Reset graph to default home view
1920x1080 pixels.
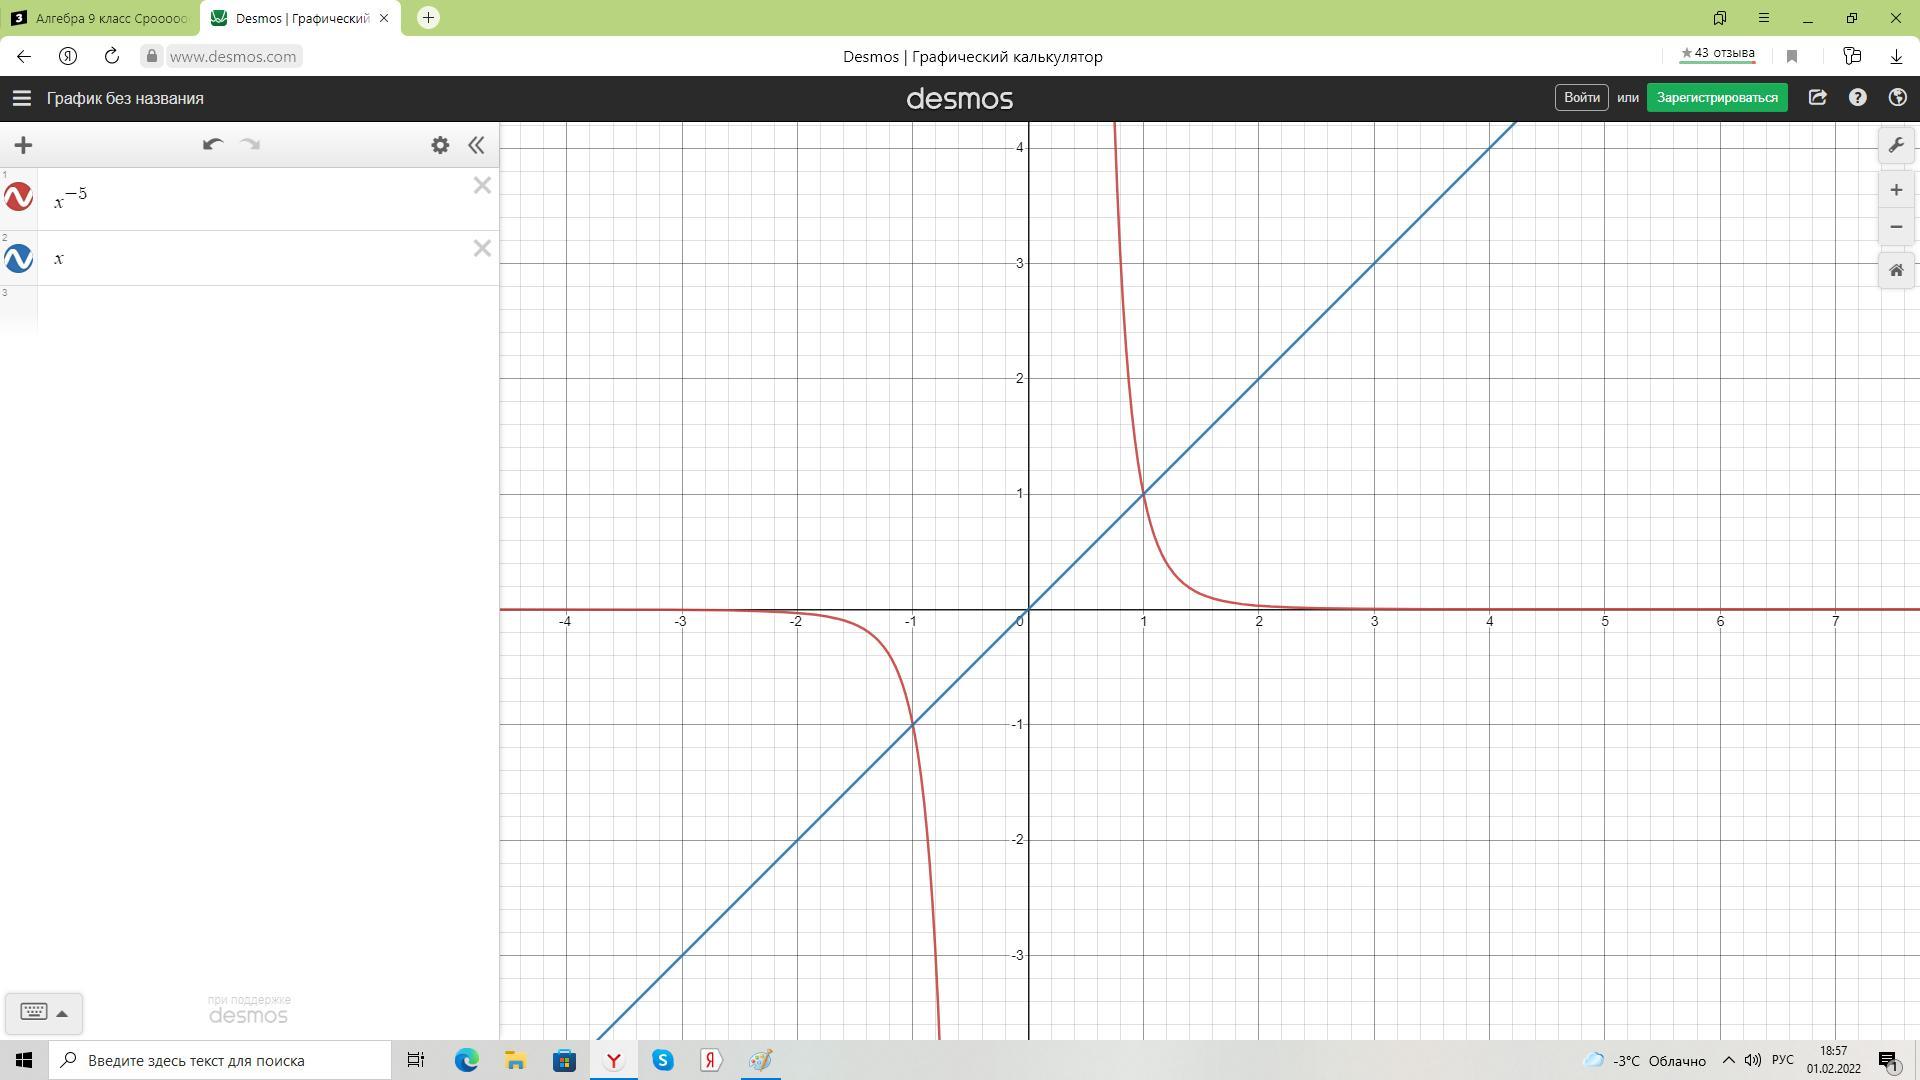click(x=1896, y=270)
